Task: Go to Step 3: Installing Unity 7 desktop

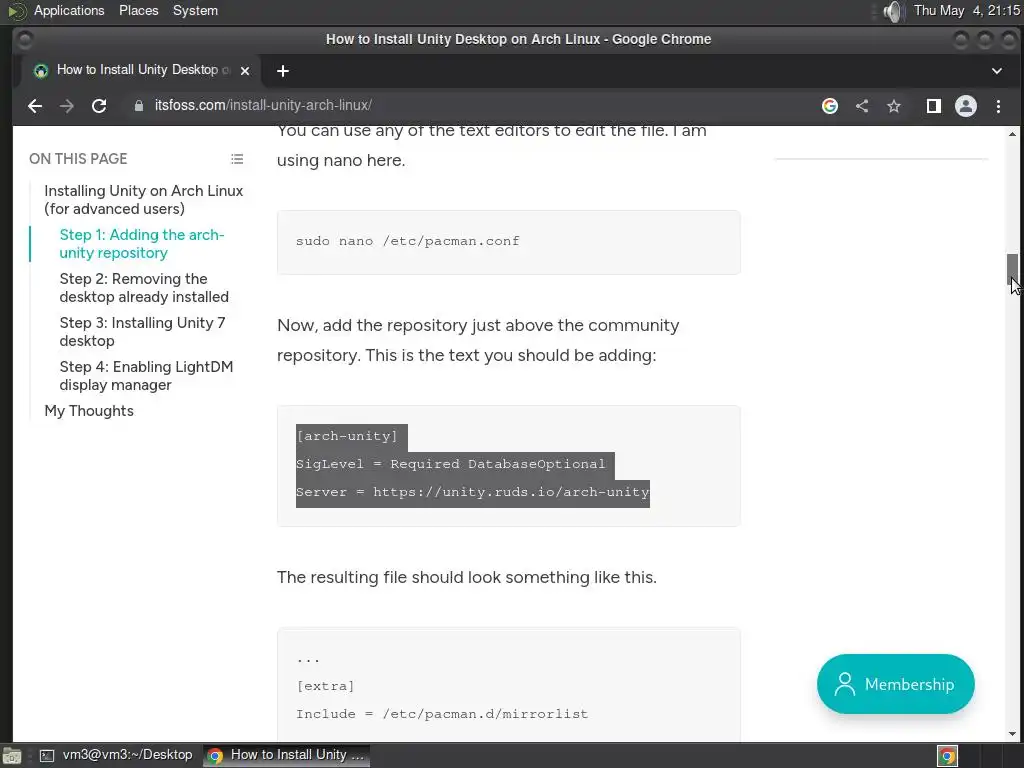Action: tap(142, 332)
